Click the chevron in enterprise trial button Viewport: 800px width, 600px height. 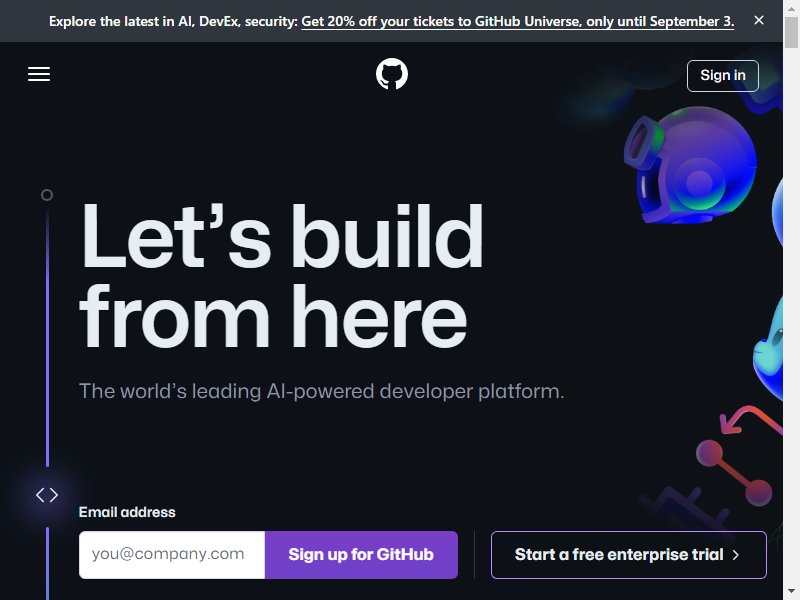point(736,555)
